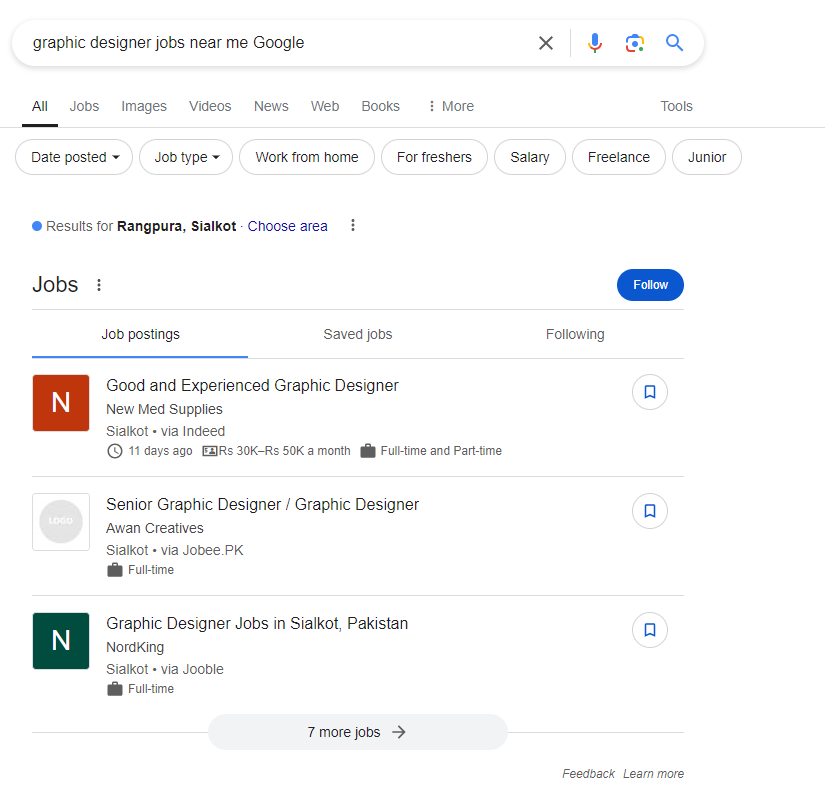Open Google Lens image search icon
825x798 pixels.
[635, 43]
